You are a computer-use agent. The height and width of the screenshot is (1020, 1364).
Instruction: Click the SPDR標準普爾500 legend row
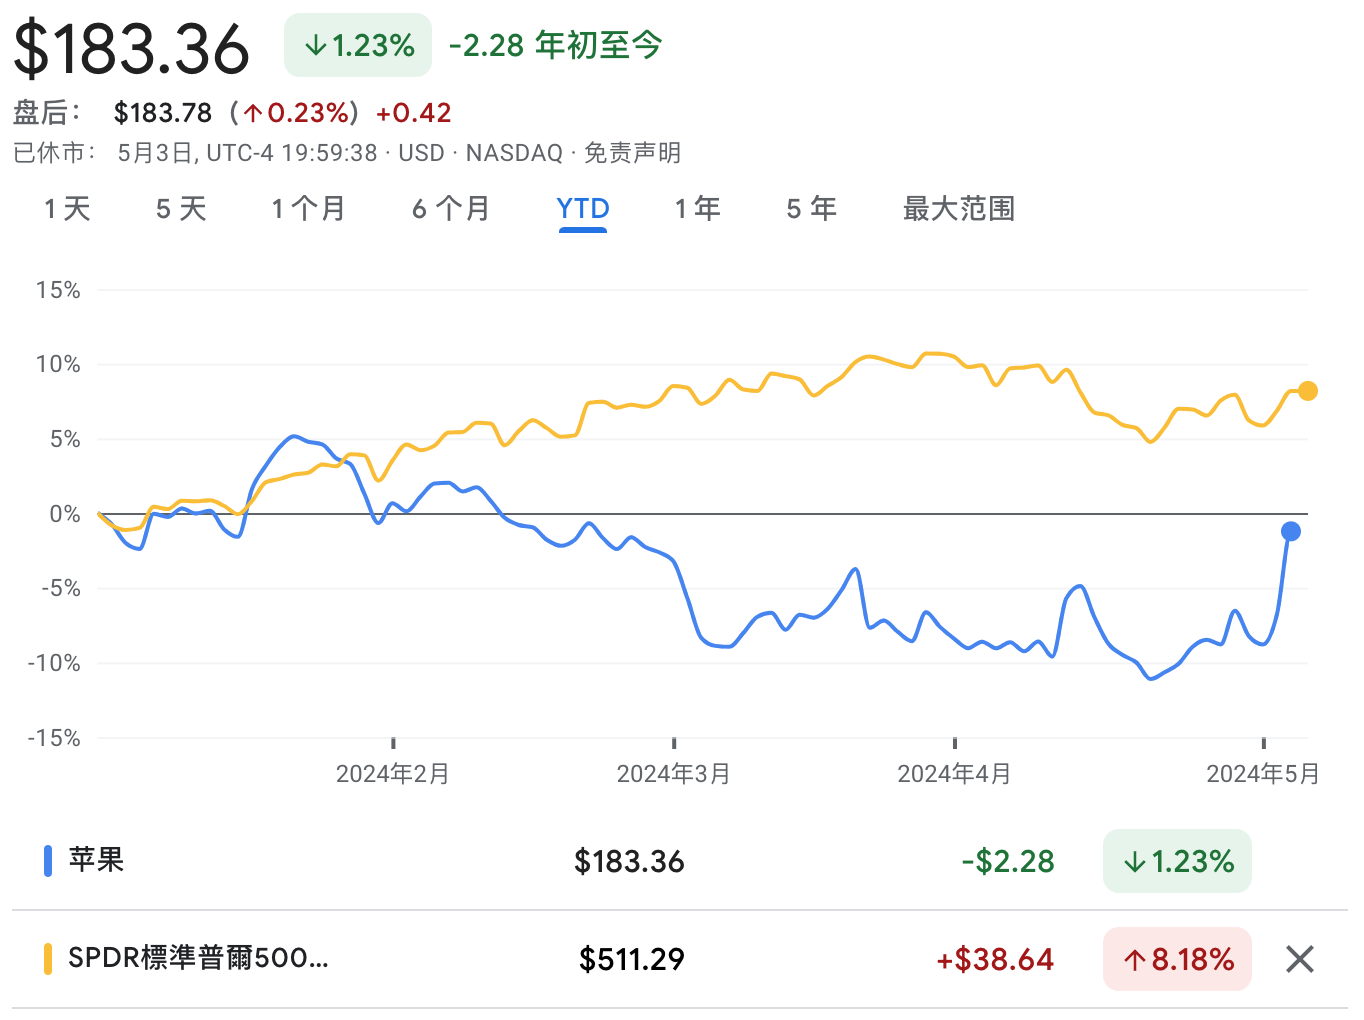tap(195, 958)
